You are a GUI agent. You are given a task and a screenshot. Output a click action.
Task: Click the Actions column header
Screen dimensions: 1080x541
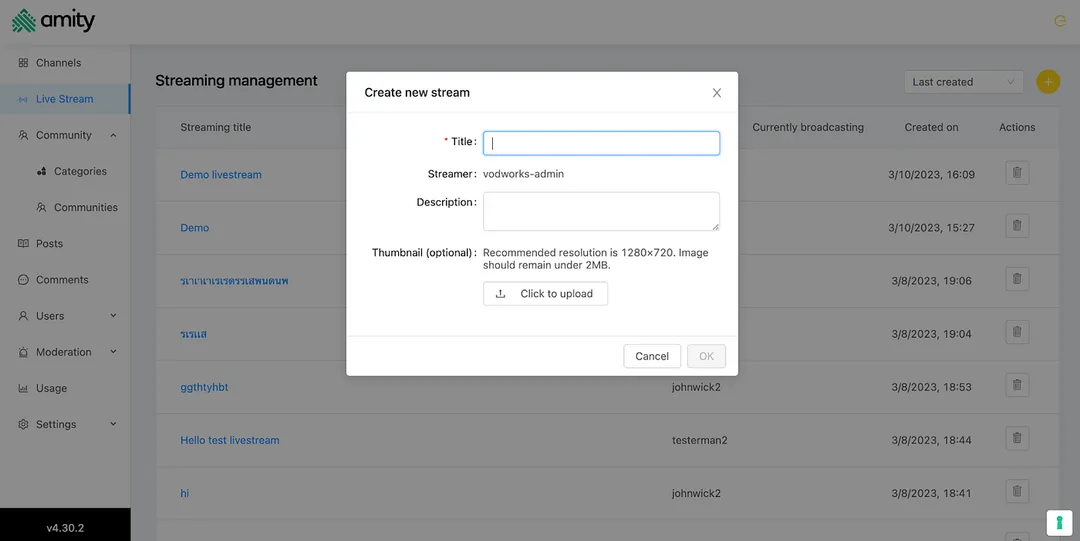(x=1017, y=127)
